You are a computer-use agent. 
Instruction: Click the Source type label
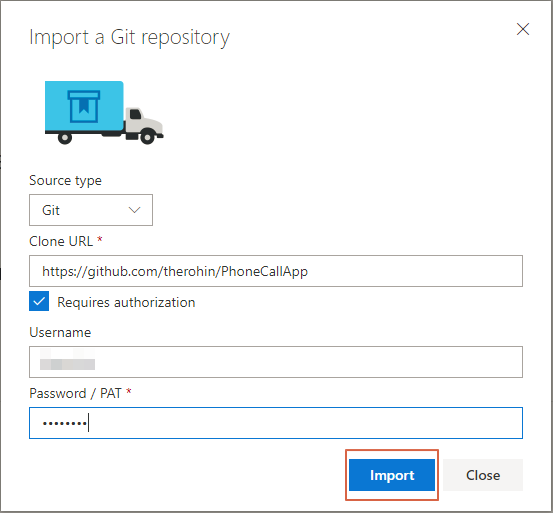65,181
